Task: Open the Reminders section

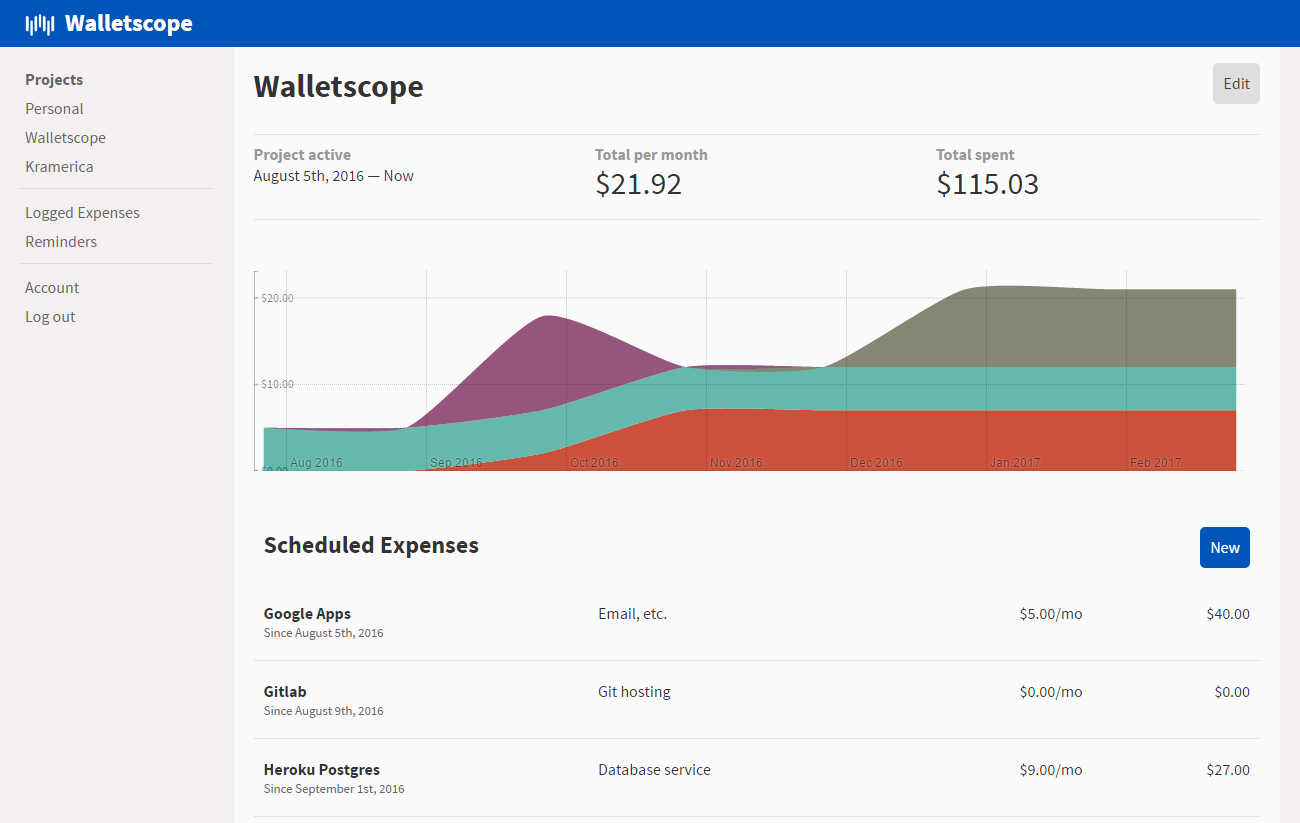Action: coord(61,241)
